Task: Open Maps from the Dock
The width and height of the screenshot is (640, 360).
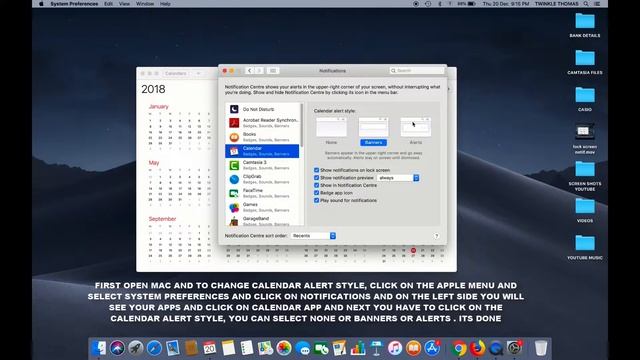Action: pyautogui.click(x=265, y=348)
